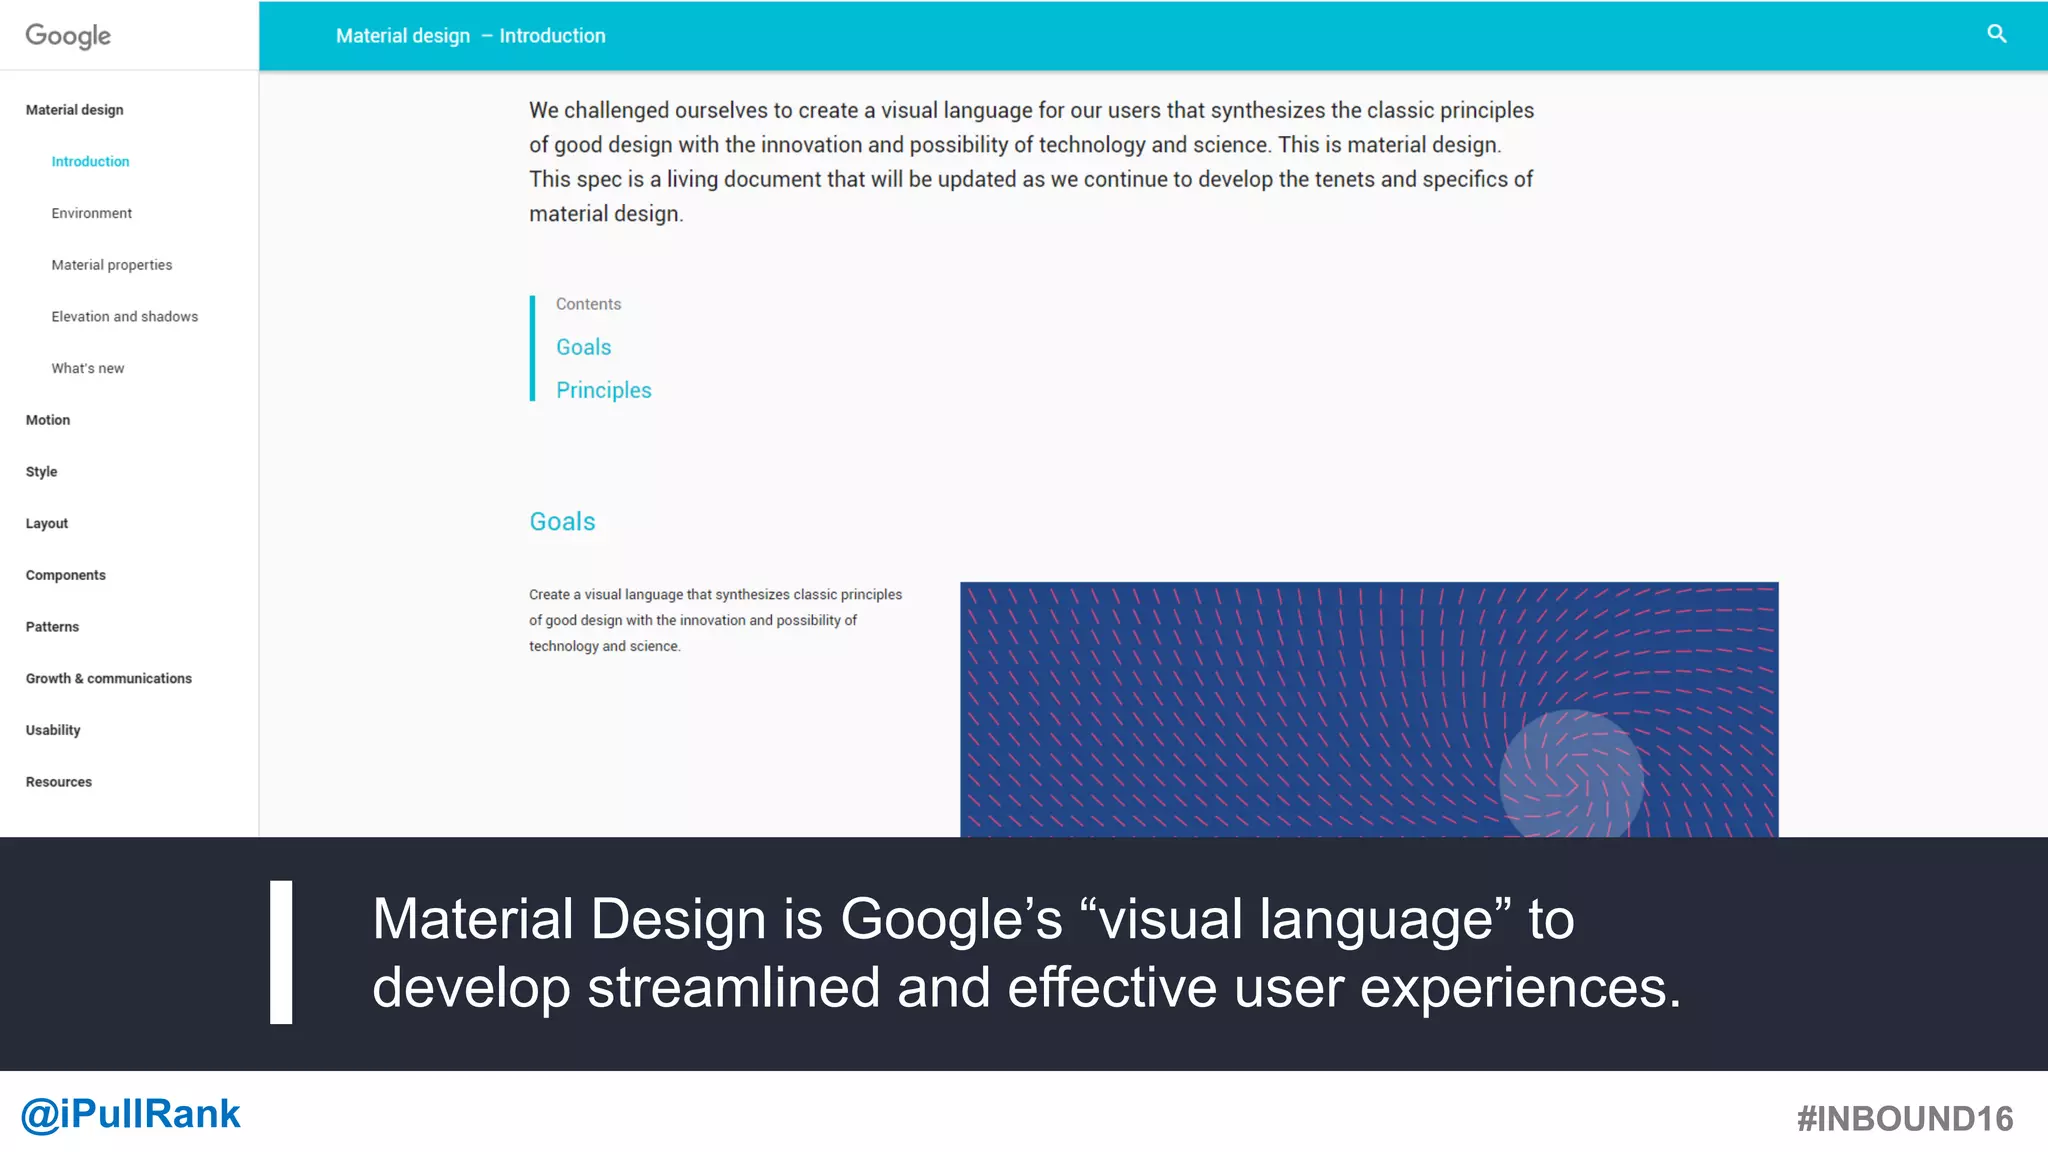The height and width of the screenshot is (1152, 2048).
Task: Go to Material properties in sidebar
Action: coord(112,265)
